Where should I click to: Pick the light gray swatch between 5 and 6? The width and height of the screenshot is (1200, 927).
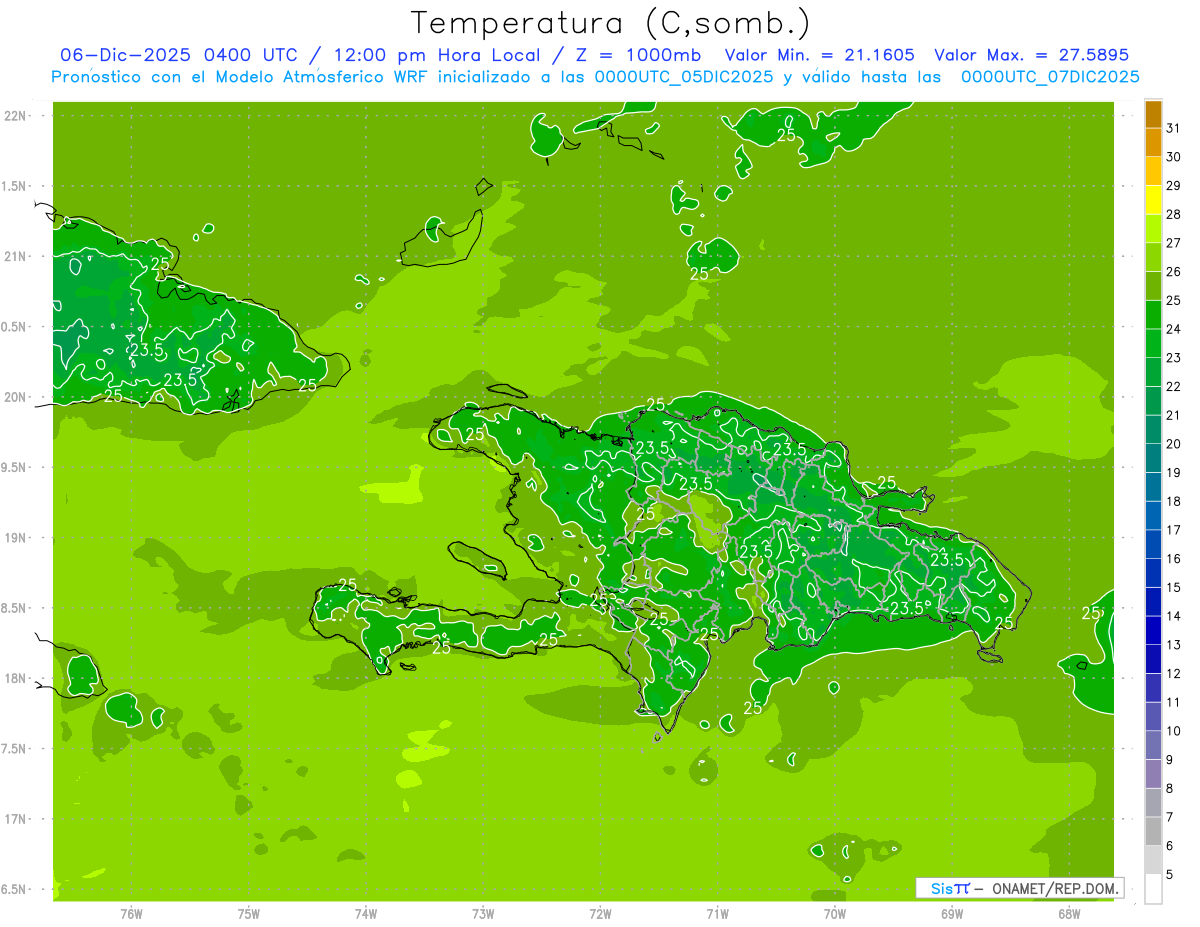[1153, 860]
